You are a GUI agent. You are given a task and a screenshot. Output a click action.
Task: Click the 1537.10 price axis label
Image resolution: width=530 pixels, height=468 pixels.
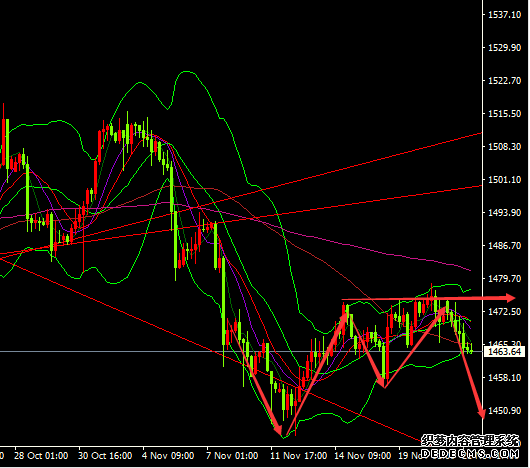(x=505, y=15)
